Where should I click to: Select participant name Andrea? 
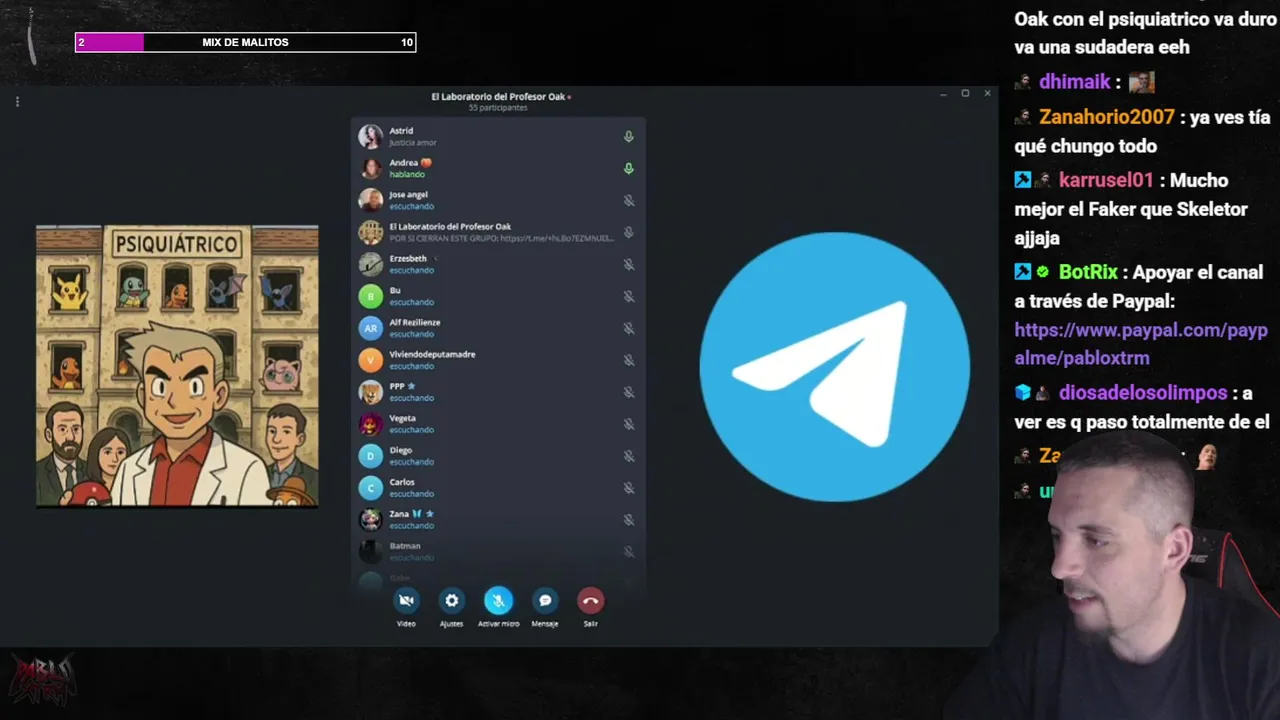(x=404, y=163)
